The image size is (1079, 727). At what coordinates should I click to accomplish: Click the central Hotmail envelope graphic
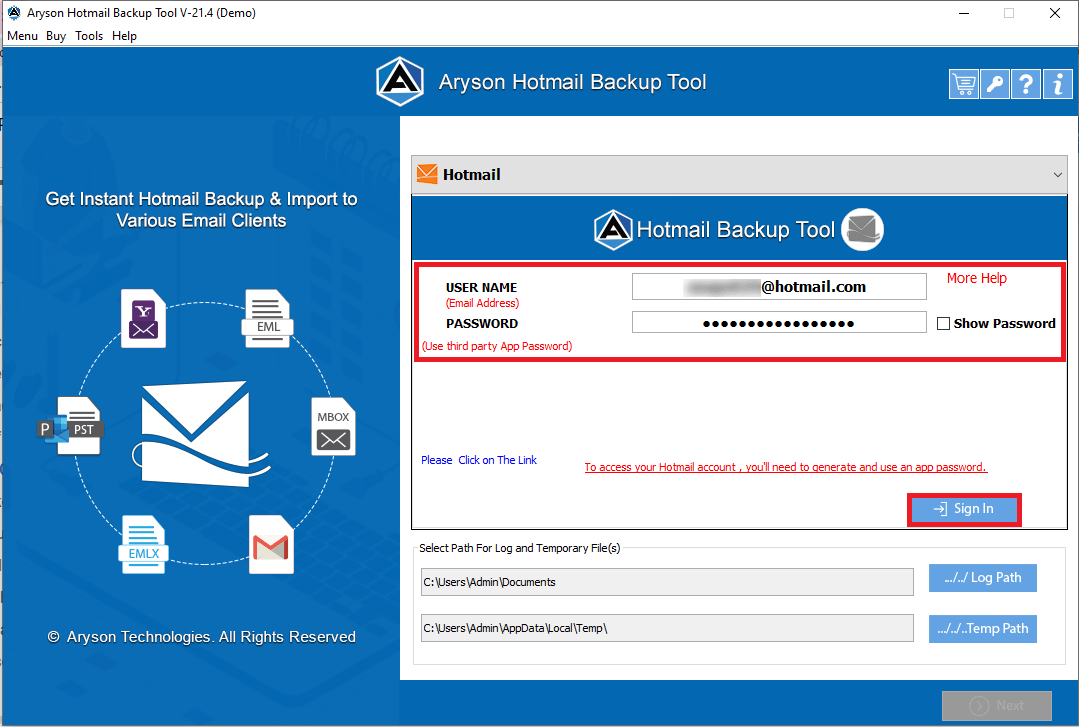click(x=200, y=434)
